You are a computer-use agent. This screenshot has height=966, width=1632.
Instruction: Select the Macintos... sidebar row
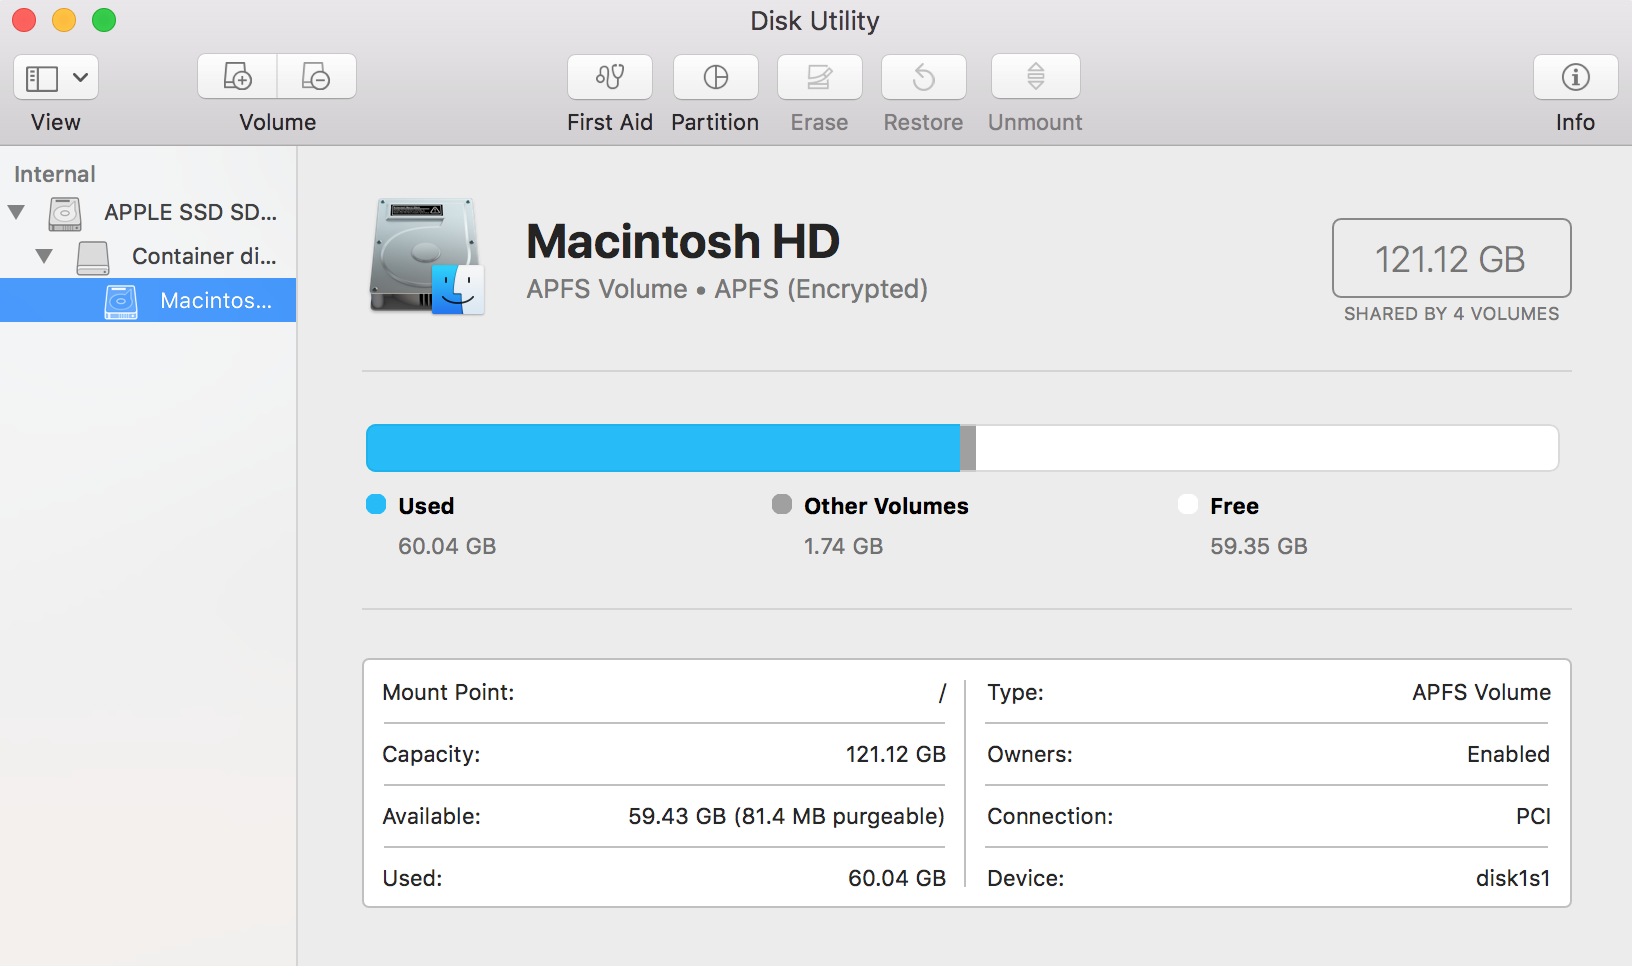(148, 300)
